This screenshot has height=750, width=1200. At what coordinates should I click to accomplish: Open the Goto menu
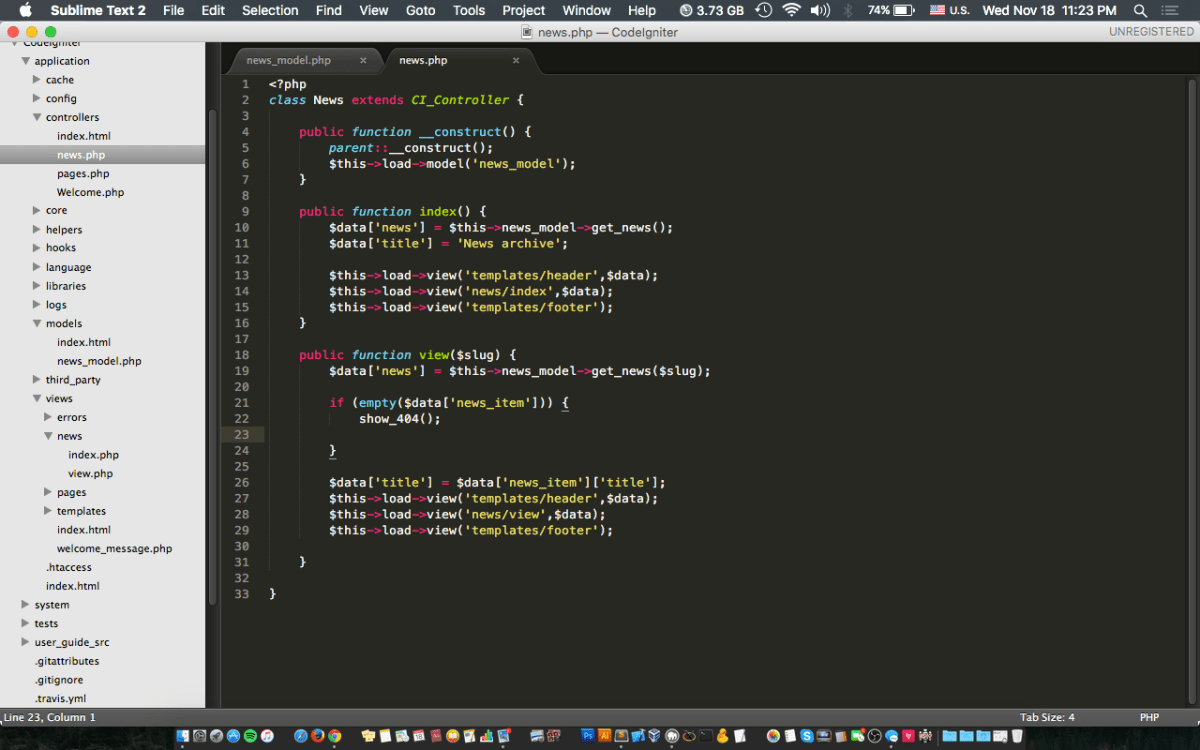coord(421,10)
